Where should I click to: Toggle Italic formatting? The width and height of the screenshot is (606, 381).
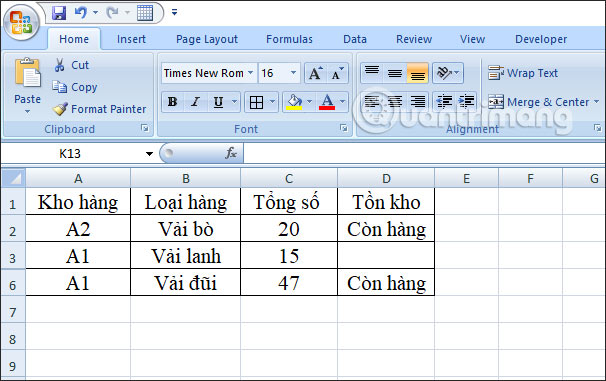(196, 102)
